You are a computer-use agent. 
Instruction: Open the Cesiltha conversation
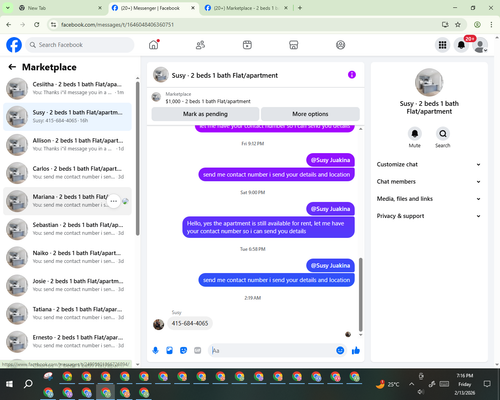pyautogui.click(x=67, y=88)
